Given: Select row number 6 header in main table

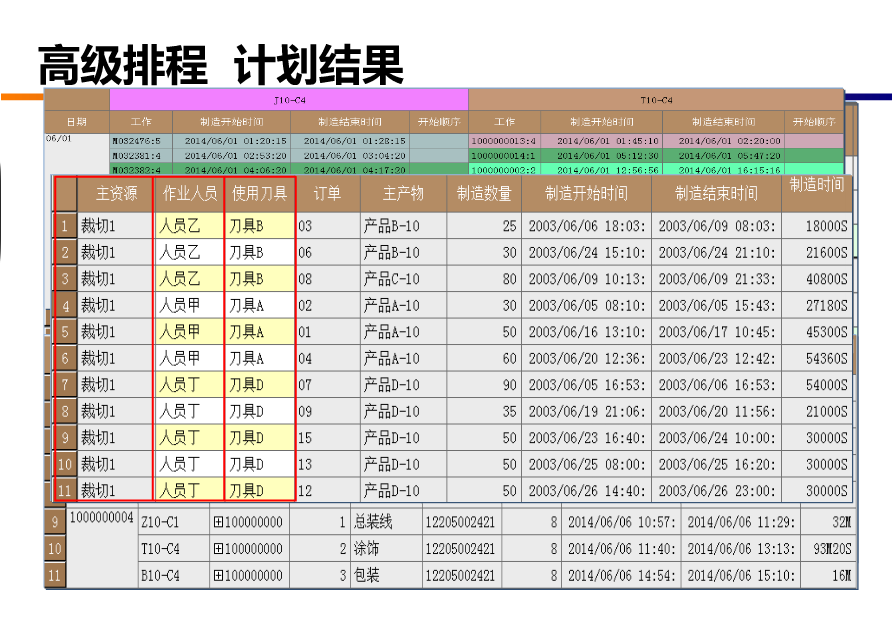Looking at the screenshot, I should pyautogui.click(x=65, y=358).
